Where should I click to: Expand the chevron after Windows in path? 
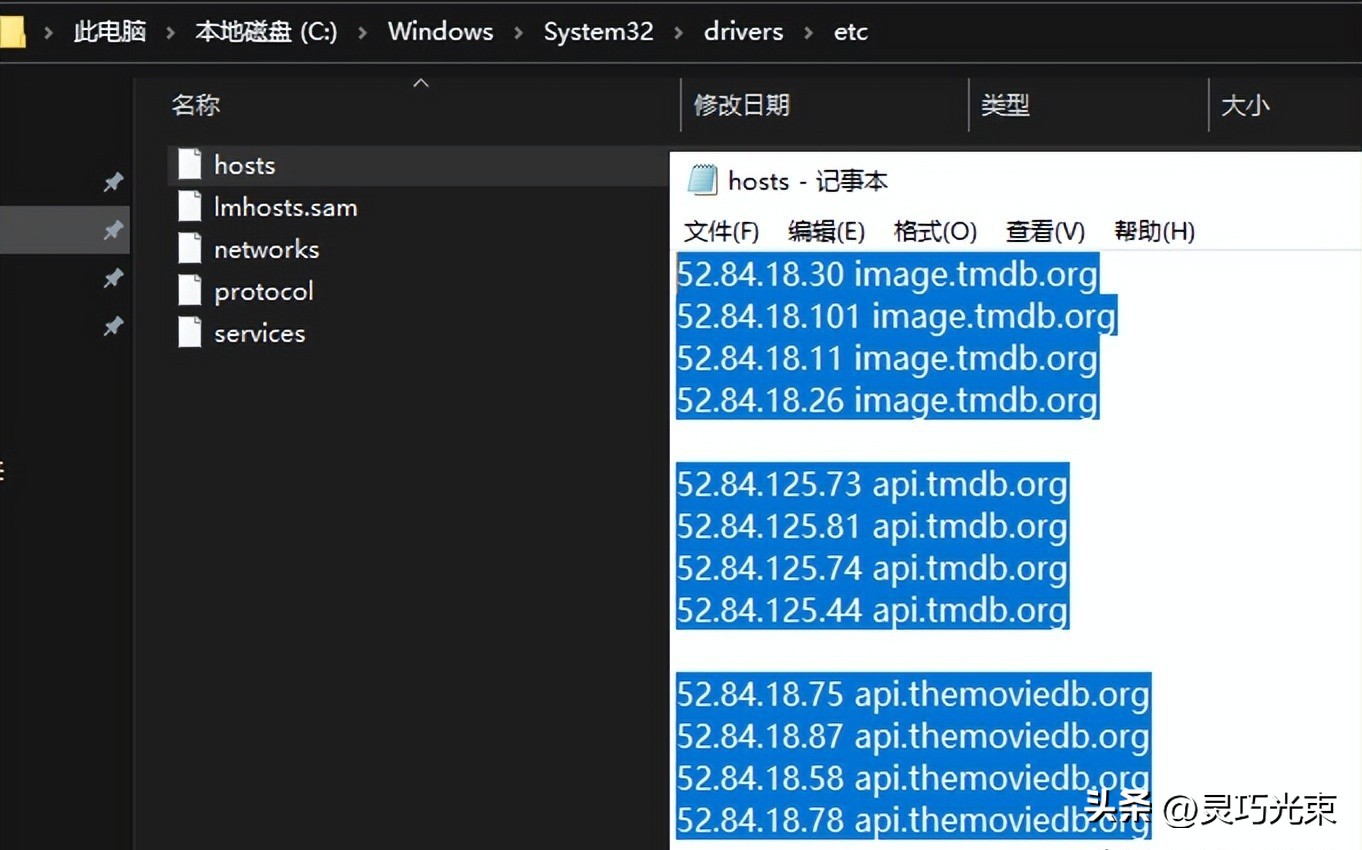tap(519, 32)
